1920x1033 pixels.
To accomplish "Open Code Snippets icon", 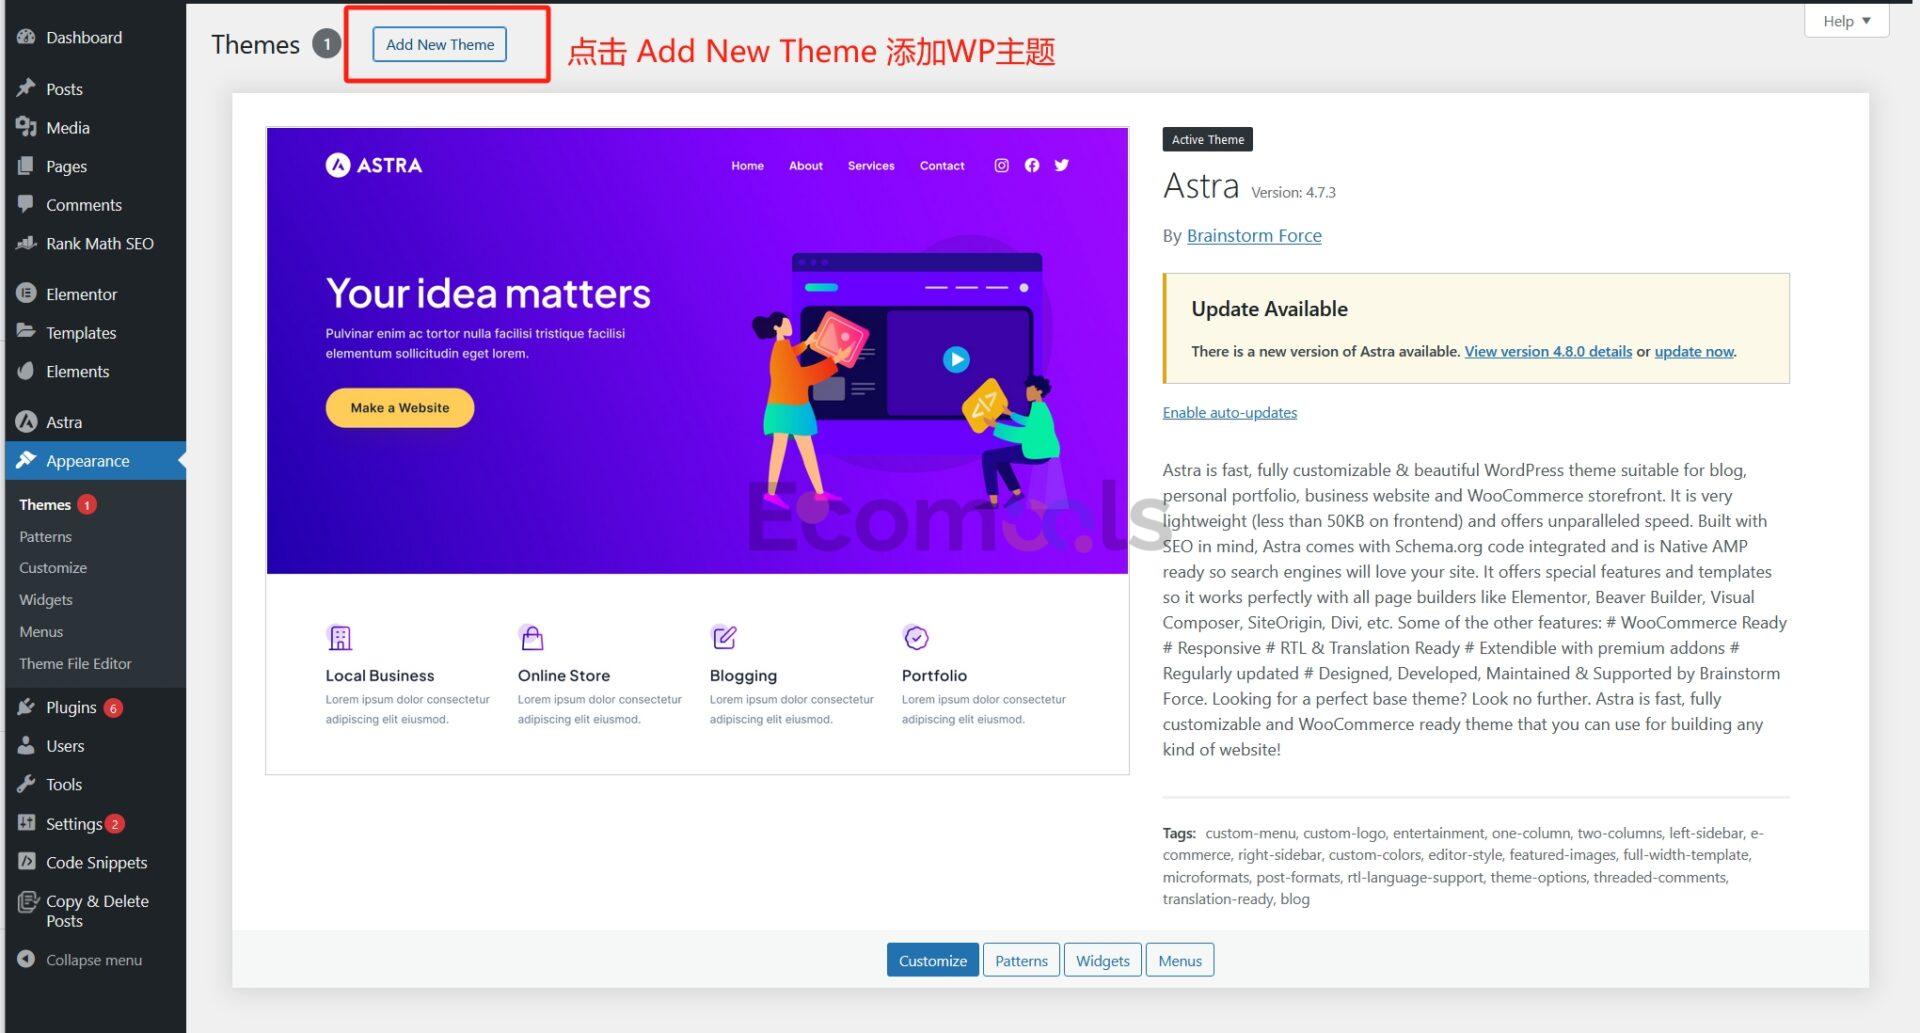I will coord(26,862).
